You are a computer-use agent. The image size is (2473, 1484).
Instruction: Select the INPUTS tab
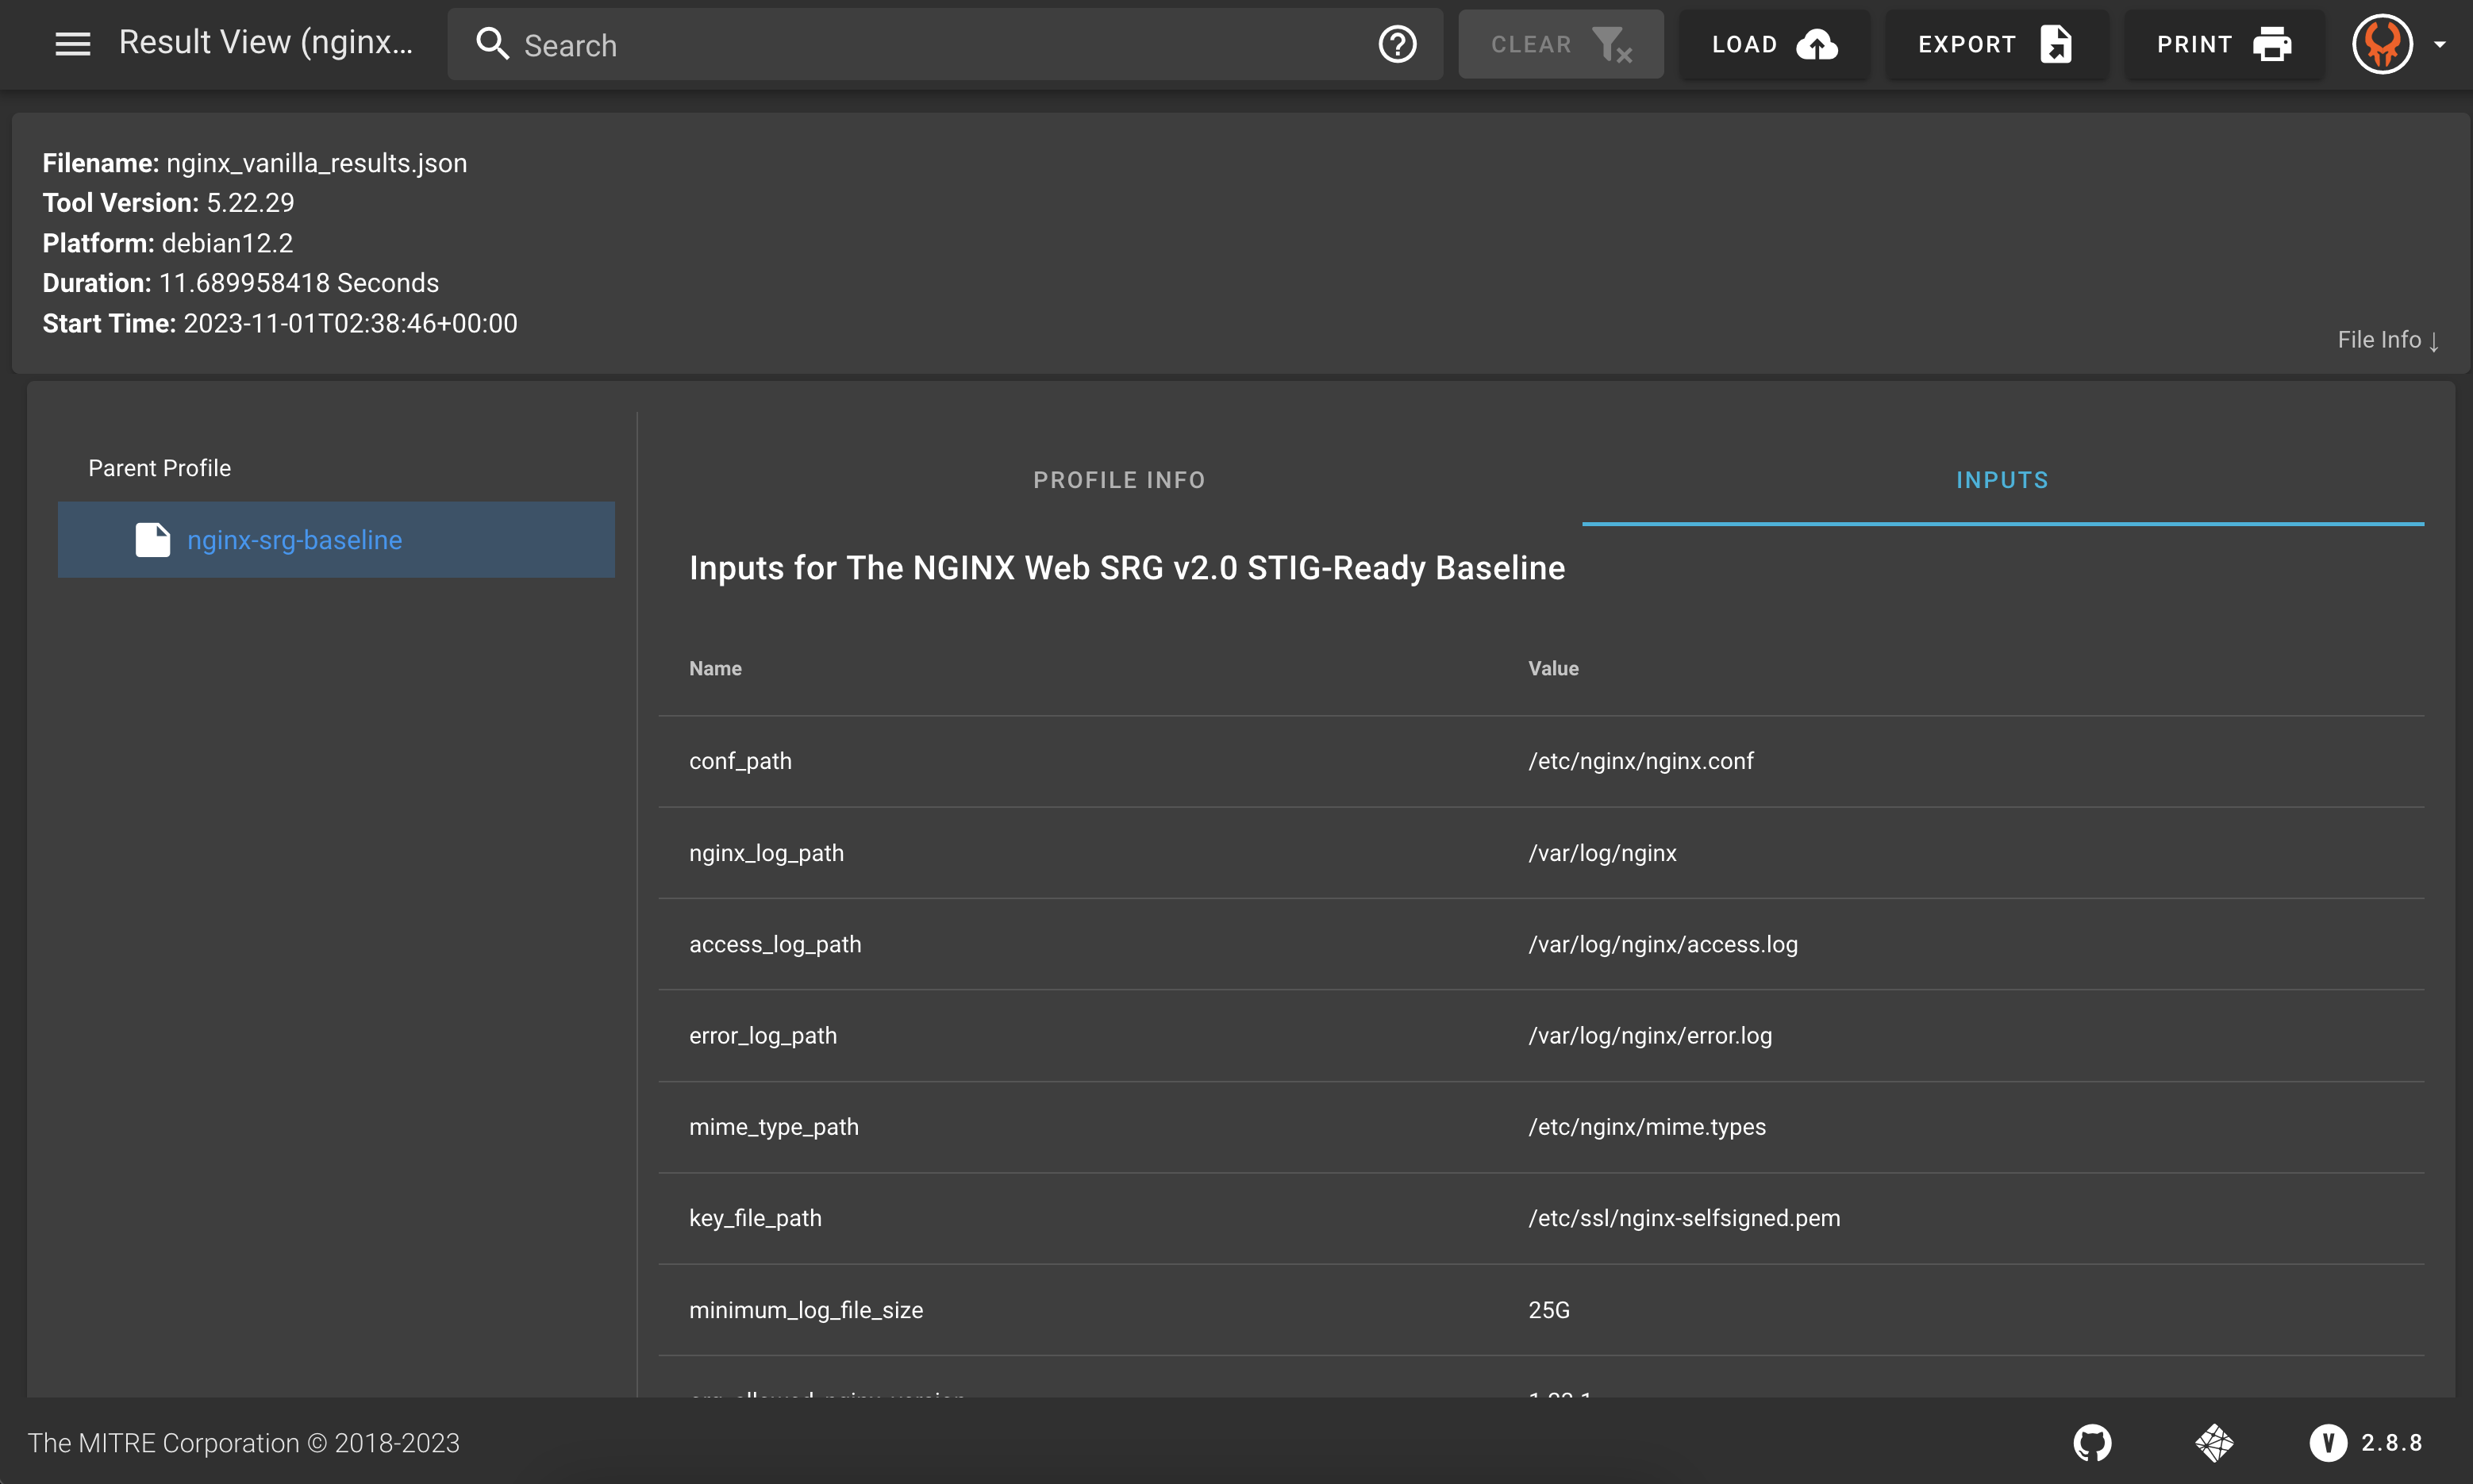pyautogui.click(x=2001, y=479)
